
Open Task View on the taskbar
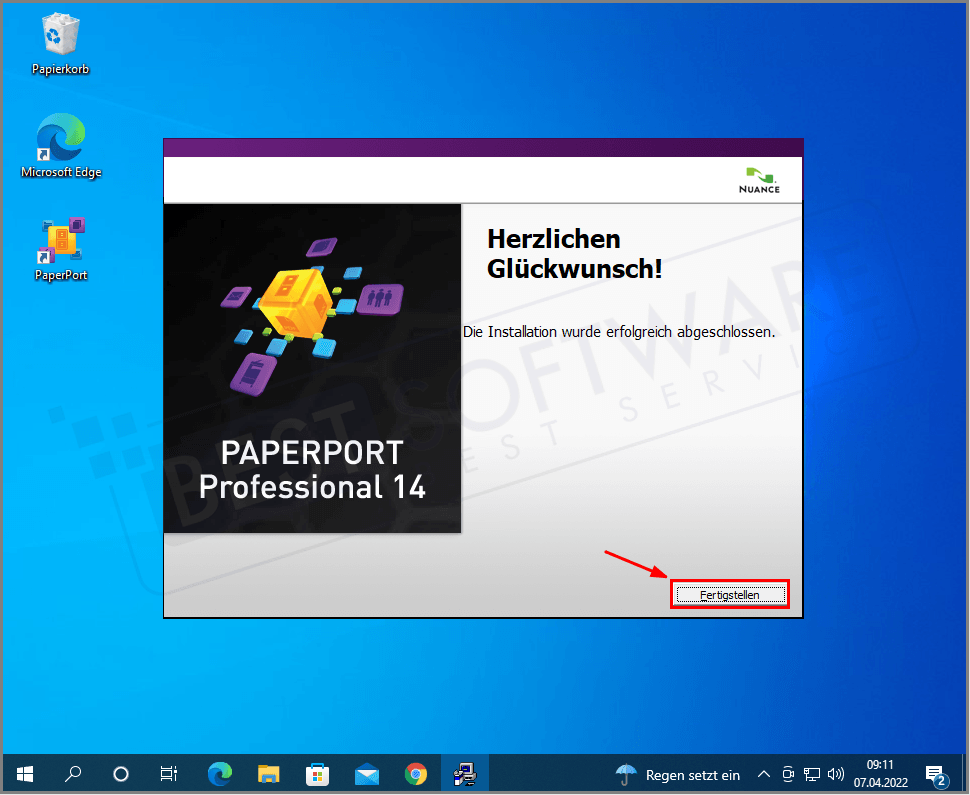(168, 773)
